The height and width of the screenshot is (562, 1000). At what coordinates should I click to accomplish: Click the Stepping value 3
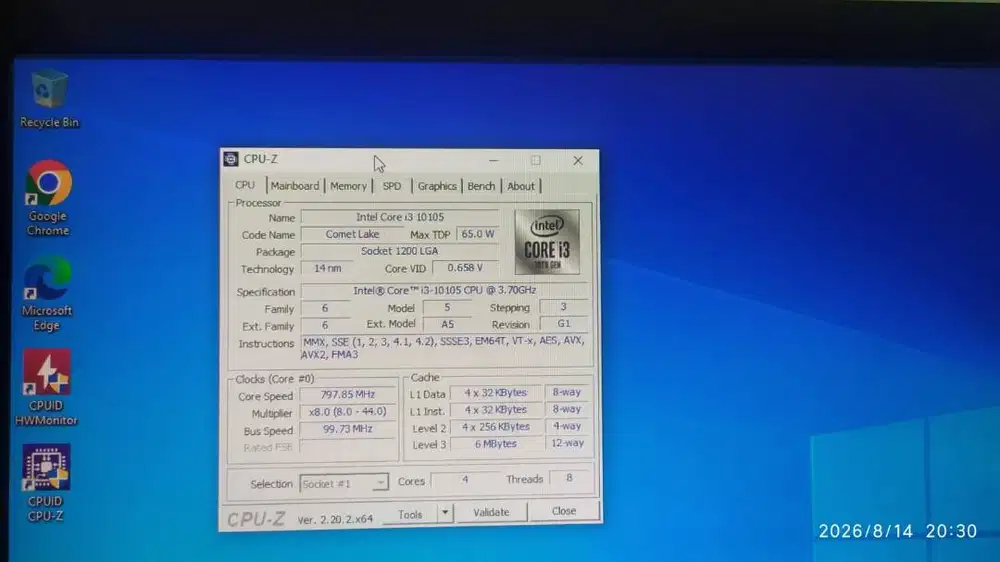(564, 307)
